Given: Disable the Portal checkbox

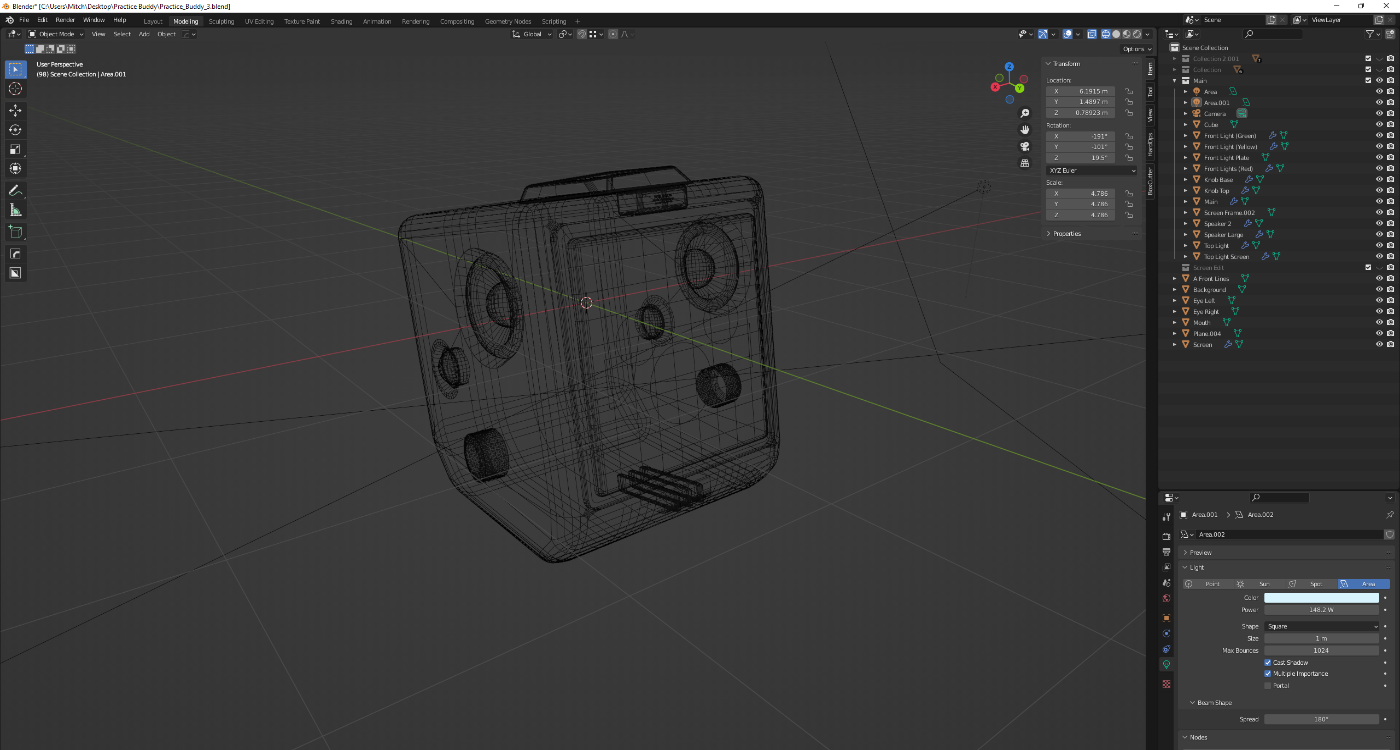Looking at the screenshot, I should (1268, 685).
